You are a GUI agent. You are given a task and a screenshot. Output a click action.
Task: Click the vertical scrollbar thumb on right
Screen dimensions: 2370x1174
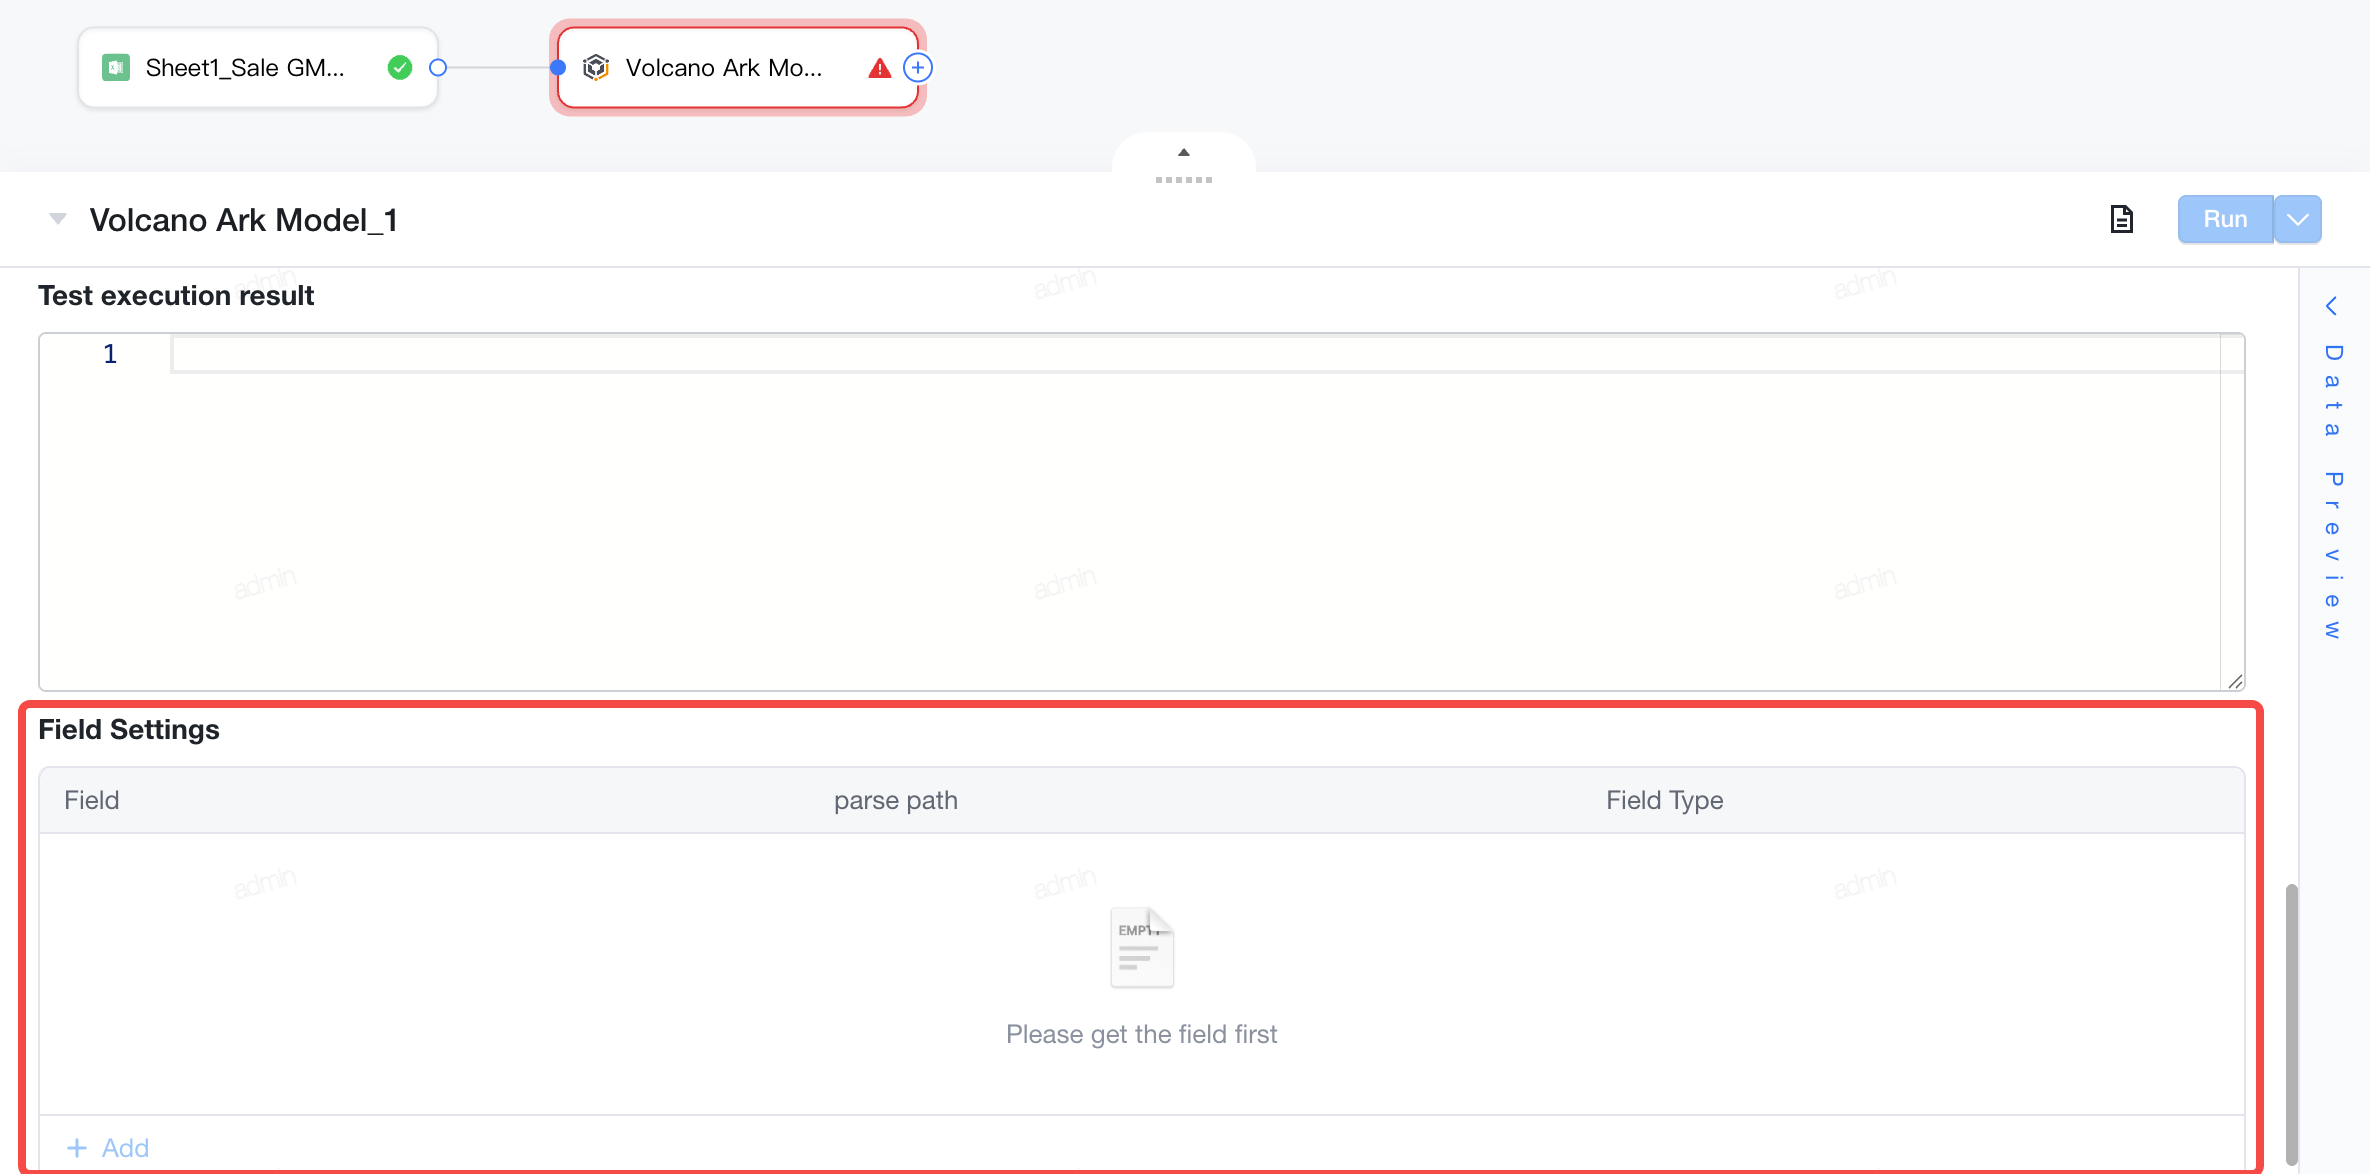2291,1025
